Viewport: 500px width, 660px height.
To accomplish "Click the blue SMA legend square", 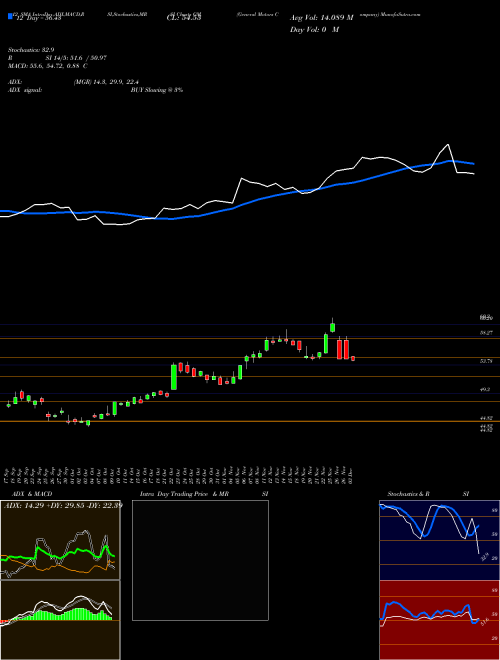I will coord(10,17).
